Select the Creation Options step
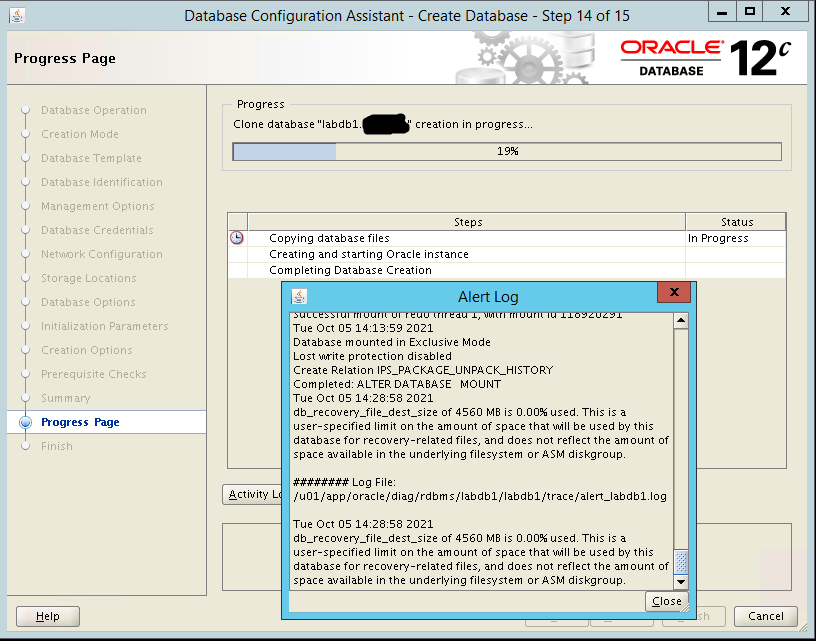This screenshot has width=816, height=641. (x=86, y=350)
